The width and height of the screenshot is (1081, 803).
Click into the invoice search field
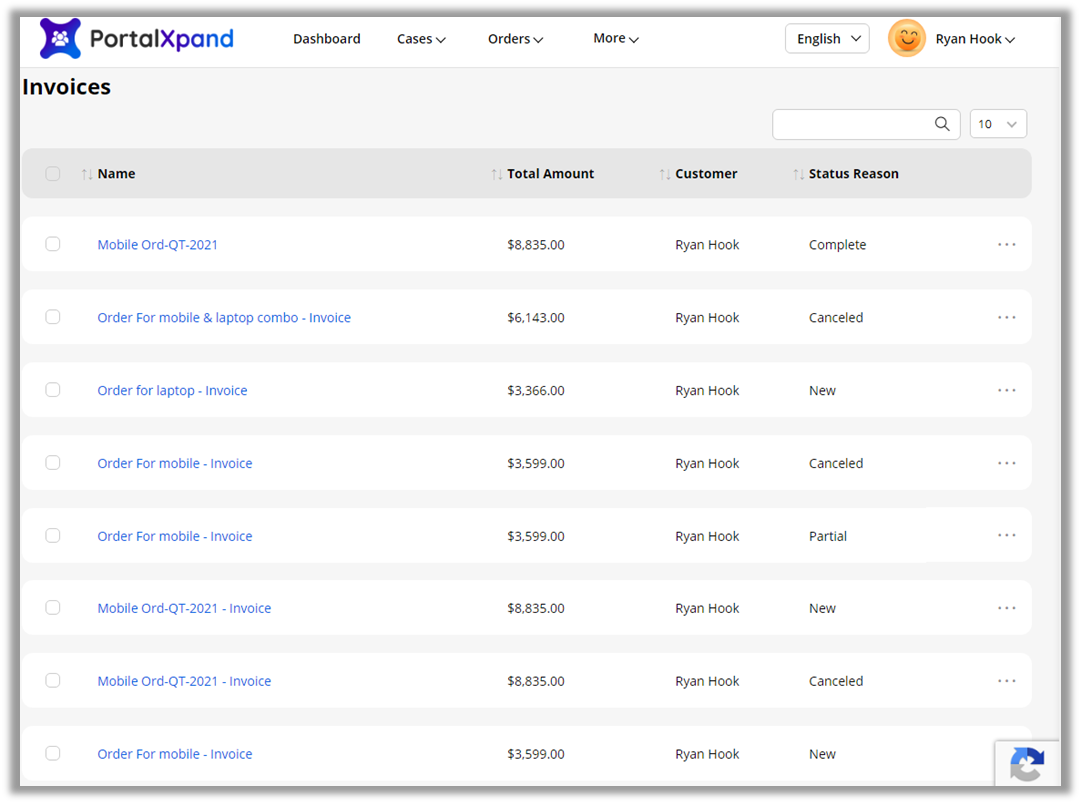click(852, 124)
